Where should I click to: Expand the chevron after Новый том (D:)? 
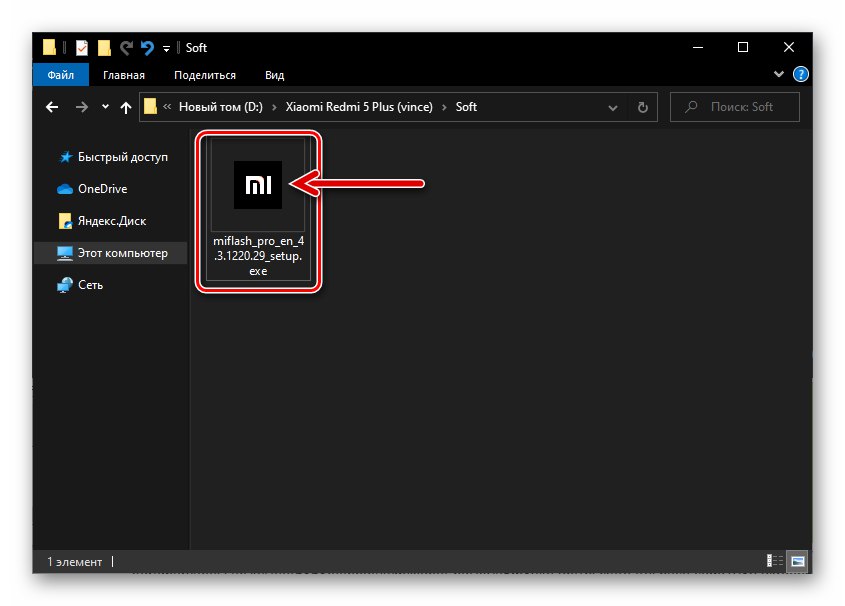[x=274, y=107]
